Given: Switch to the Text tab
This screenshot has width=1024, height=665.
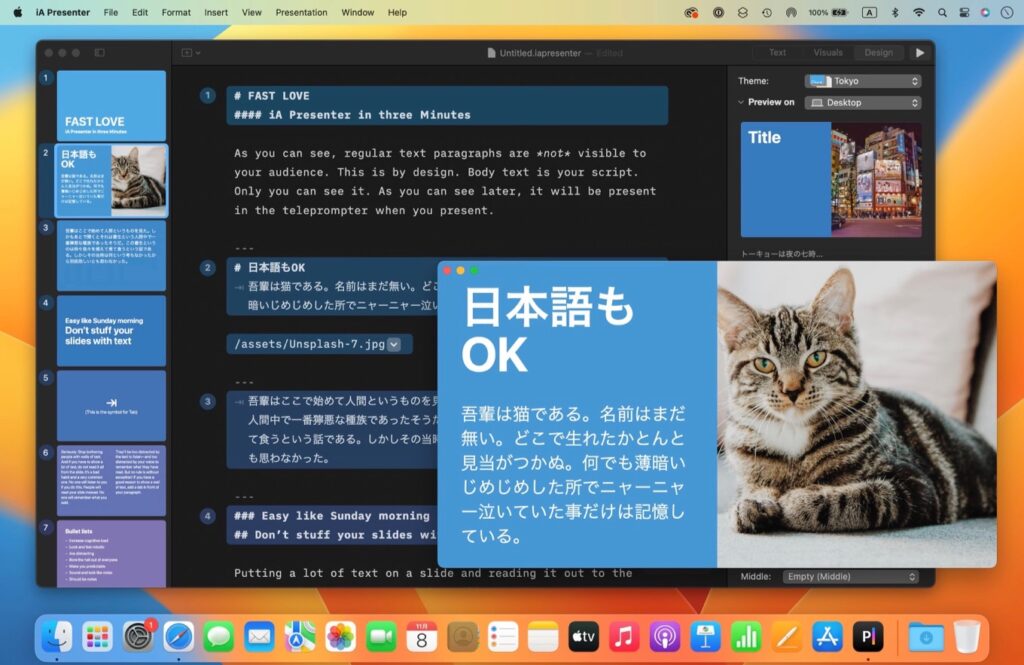Looking at the screenshot, I should point(777,52).
